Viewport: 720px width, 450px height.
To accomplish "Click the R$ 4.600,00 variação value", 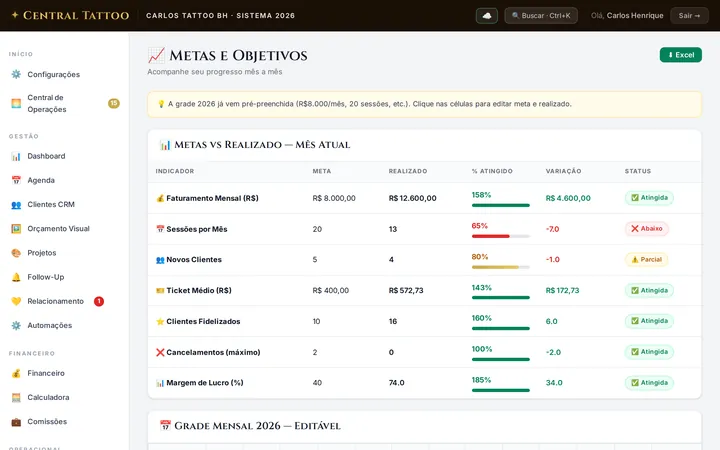I will (568, 198).
